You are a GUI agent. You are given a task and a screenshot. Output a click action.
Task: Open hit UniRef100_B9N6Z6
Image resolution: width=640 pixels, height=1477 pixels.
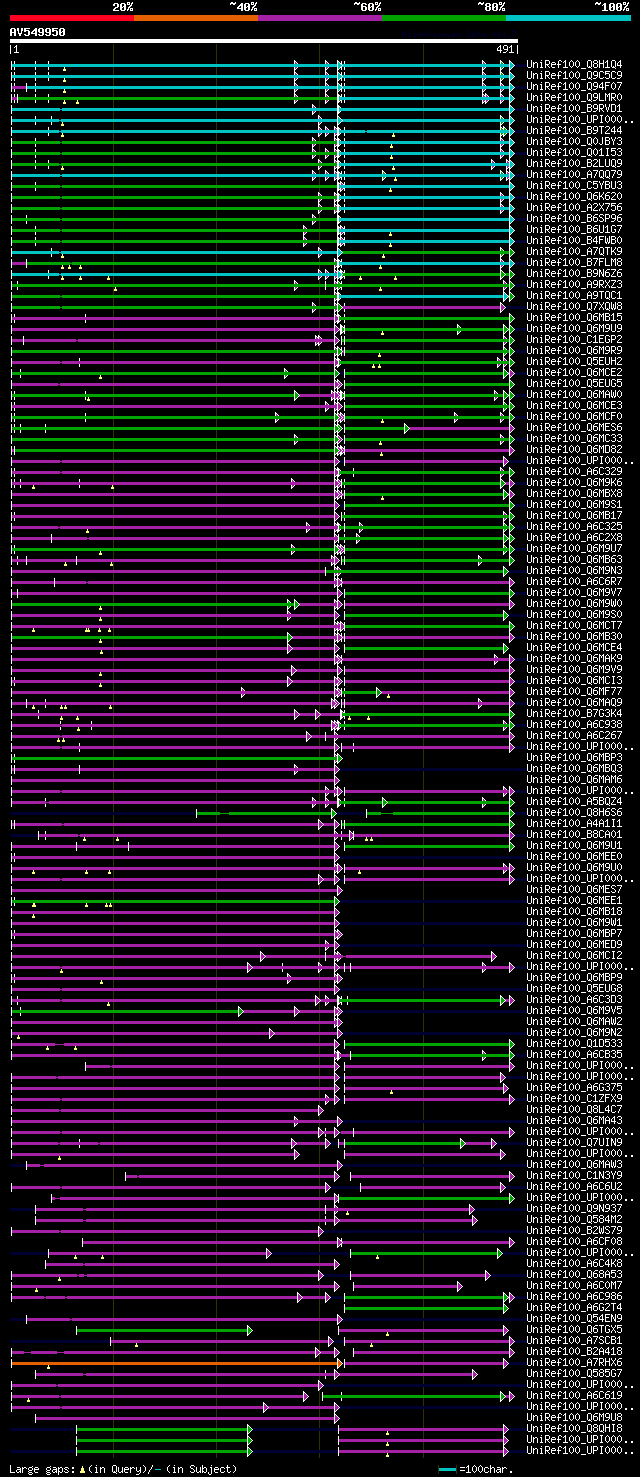pyautogui.click(x=574, y=273)
